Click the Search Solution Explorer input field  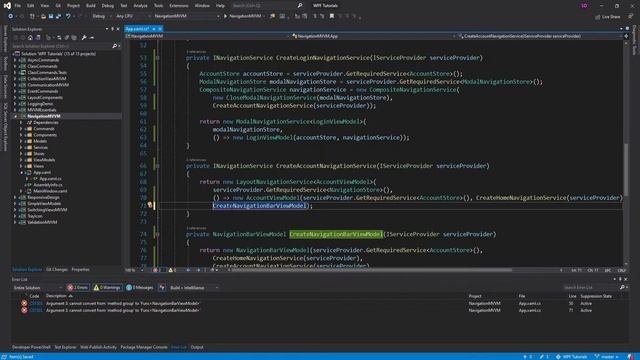(x=61, y=46)
